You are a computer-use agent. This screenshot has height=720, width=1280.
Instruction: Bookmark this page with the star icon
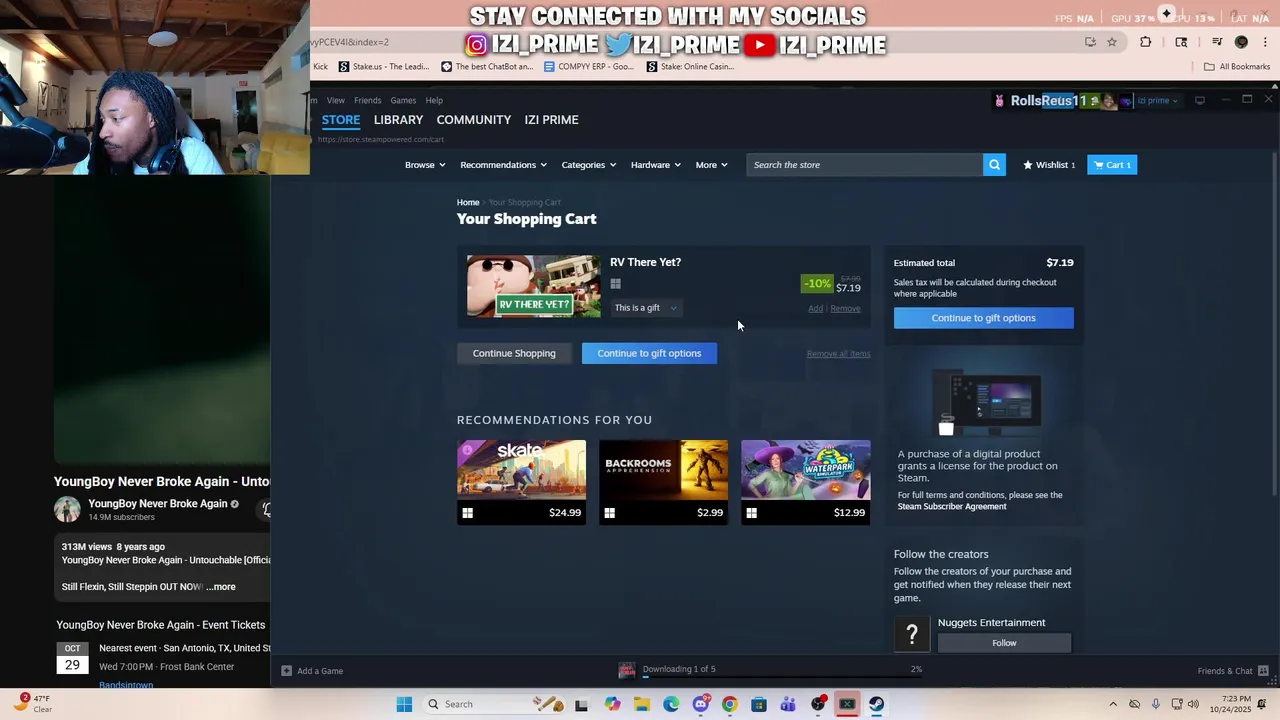(1112, 42)
